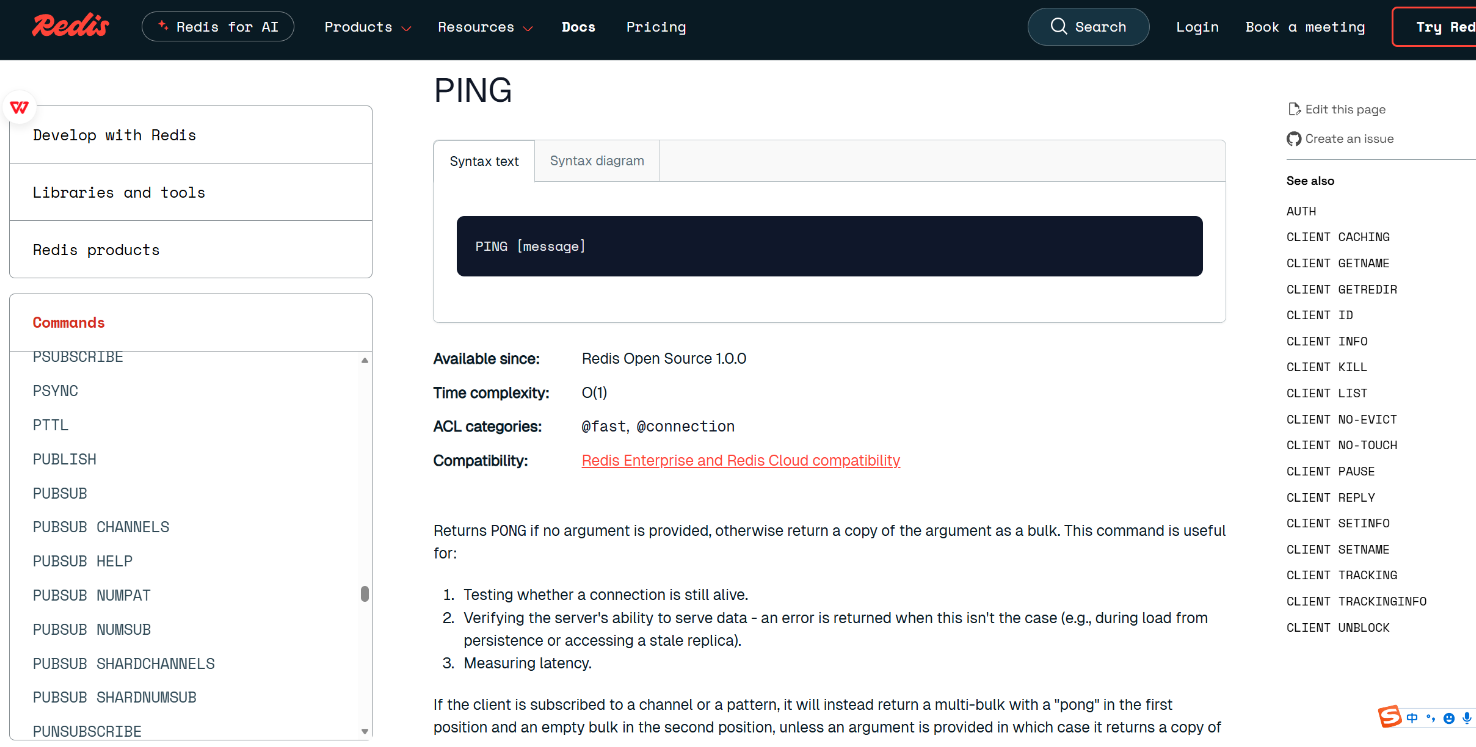Open CLIENT INFO in See also
The height and width of the screenshot is (747, 1476).
(1327, 341)
